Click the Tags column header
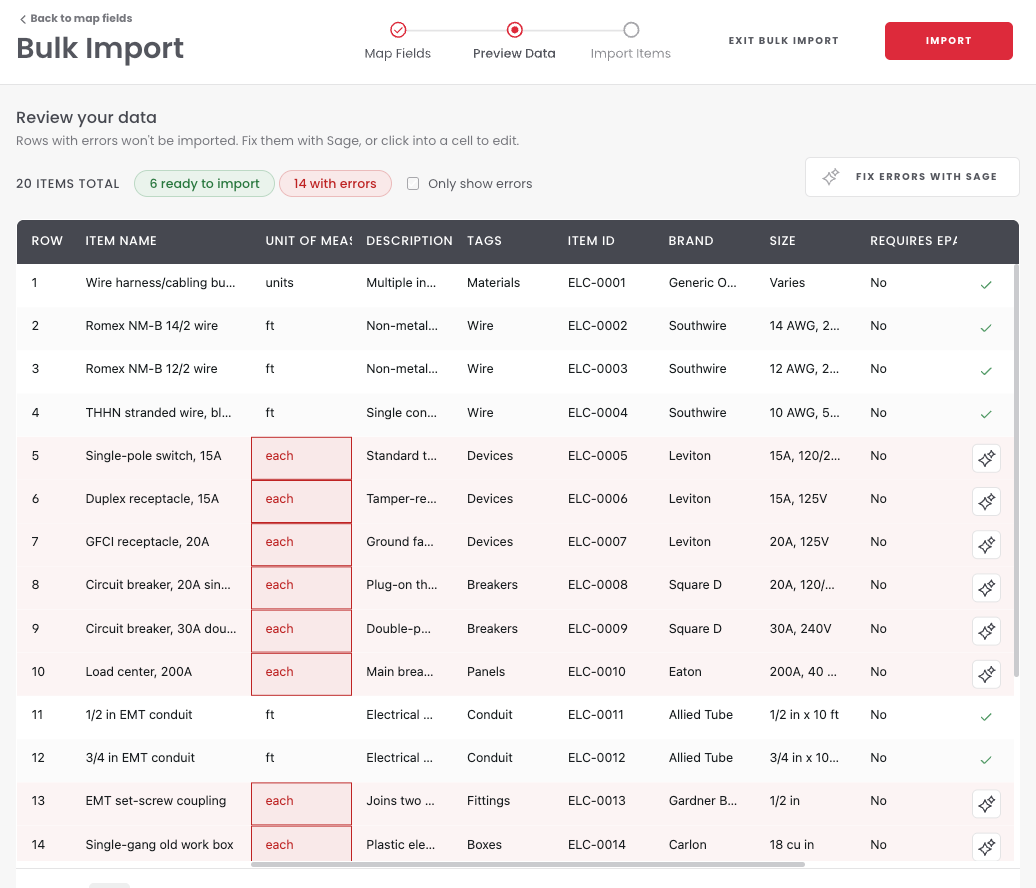This screenshot has height=888, width=1036. (x=484, y=241)
